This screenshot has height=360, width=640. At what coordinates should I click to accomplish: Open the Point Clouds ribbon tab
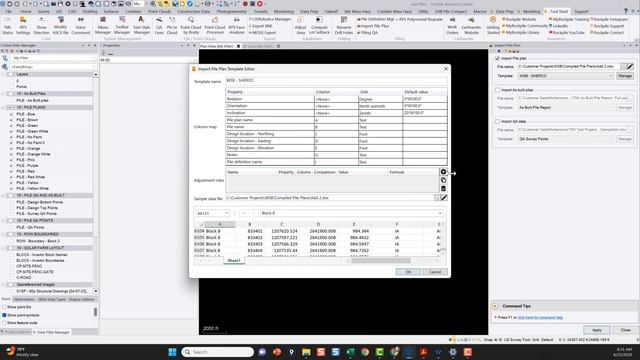pyautogui.click(x=159, y=11)
